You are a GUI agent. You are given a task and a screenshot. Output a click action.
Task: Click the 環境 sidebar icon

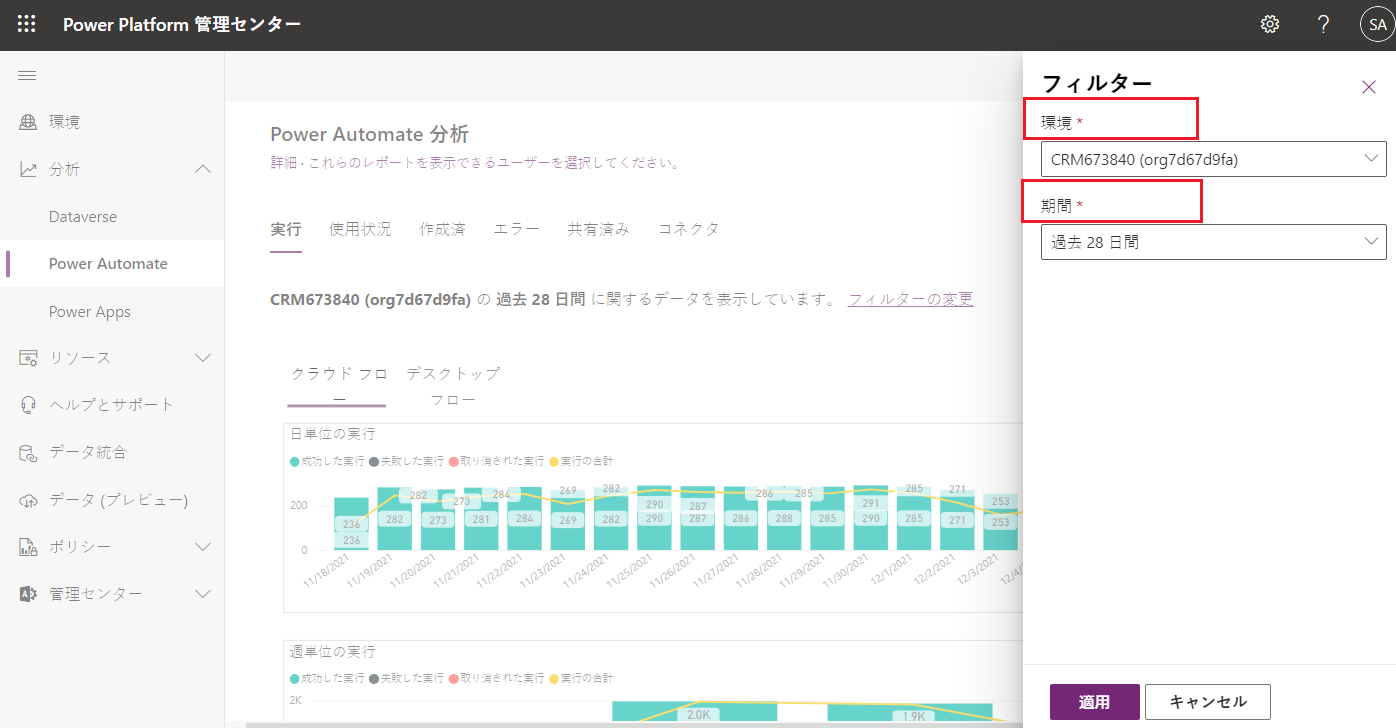tap(28, 122)
